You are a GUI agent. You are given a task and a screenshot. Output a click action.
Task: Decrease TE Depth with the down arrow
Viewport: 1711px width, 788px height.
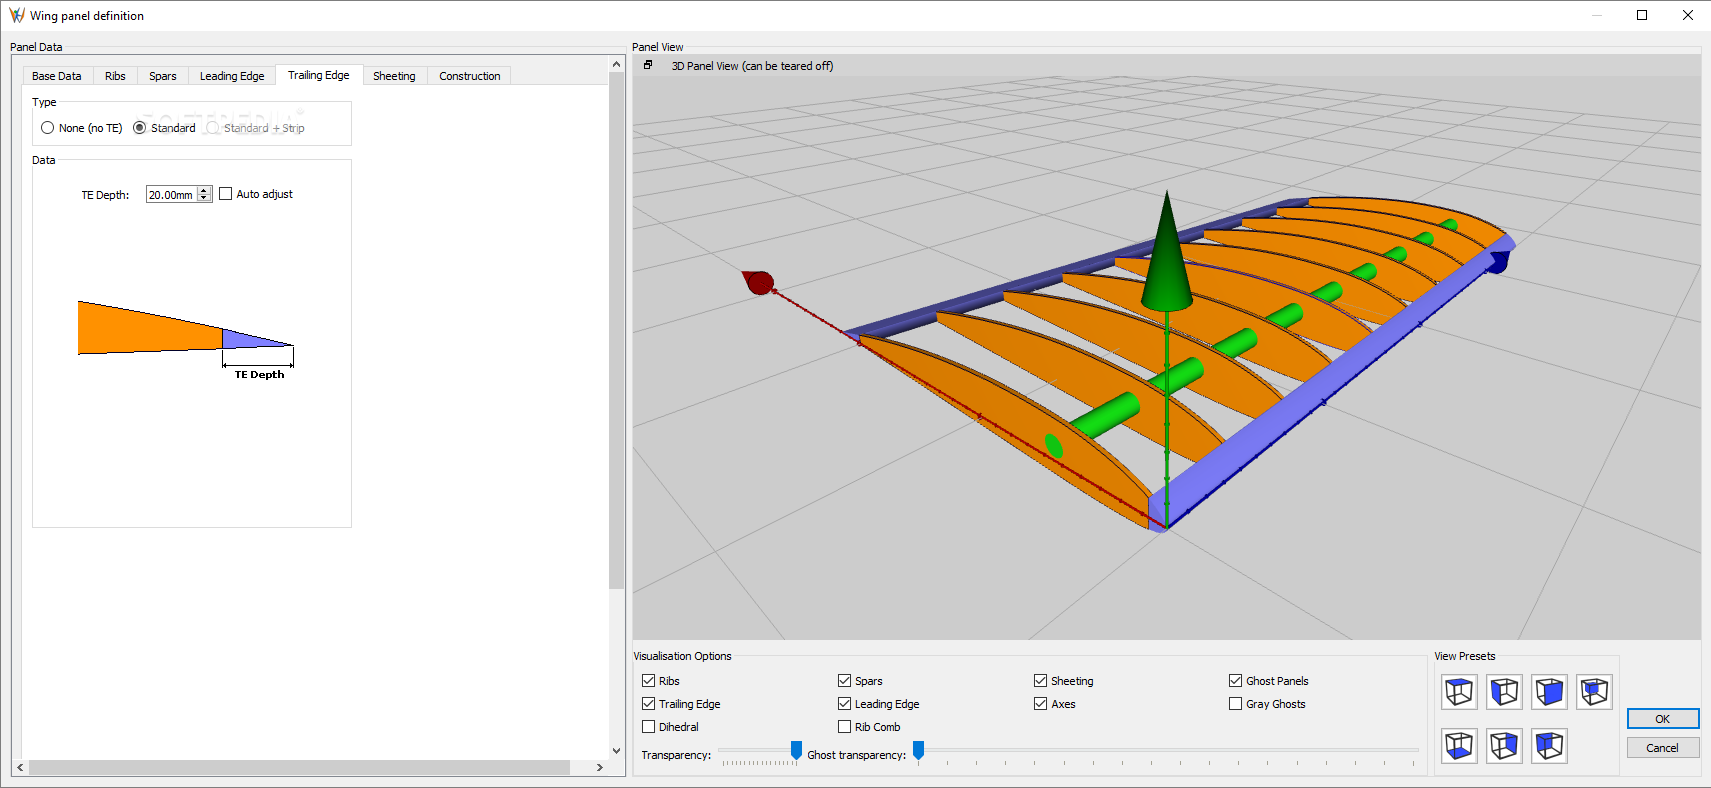click(204, 198)
